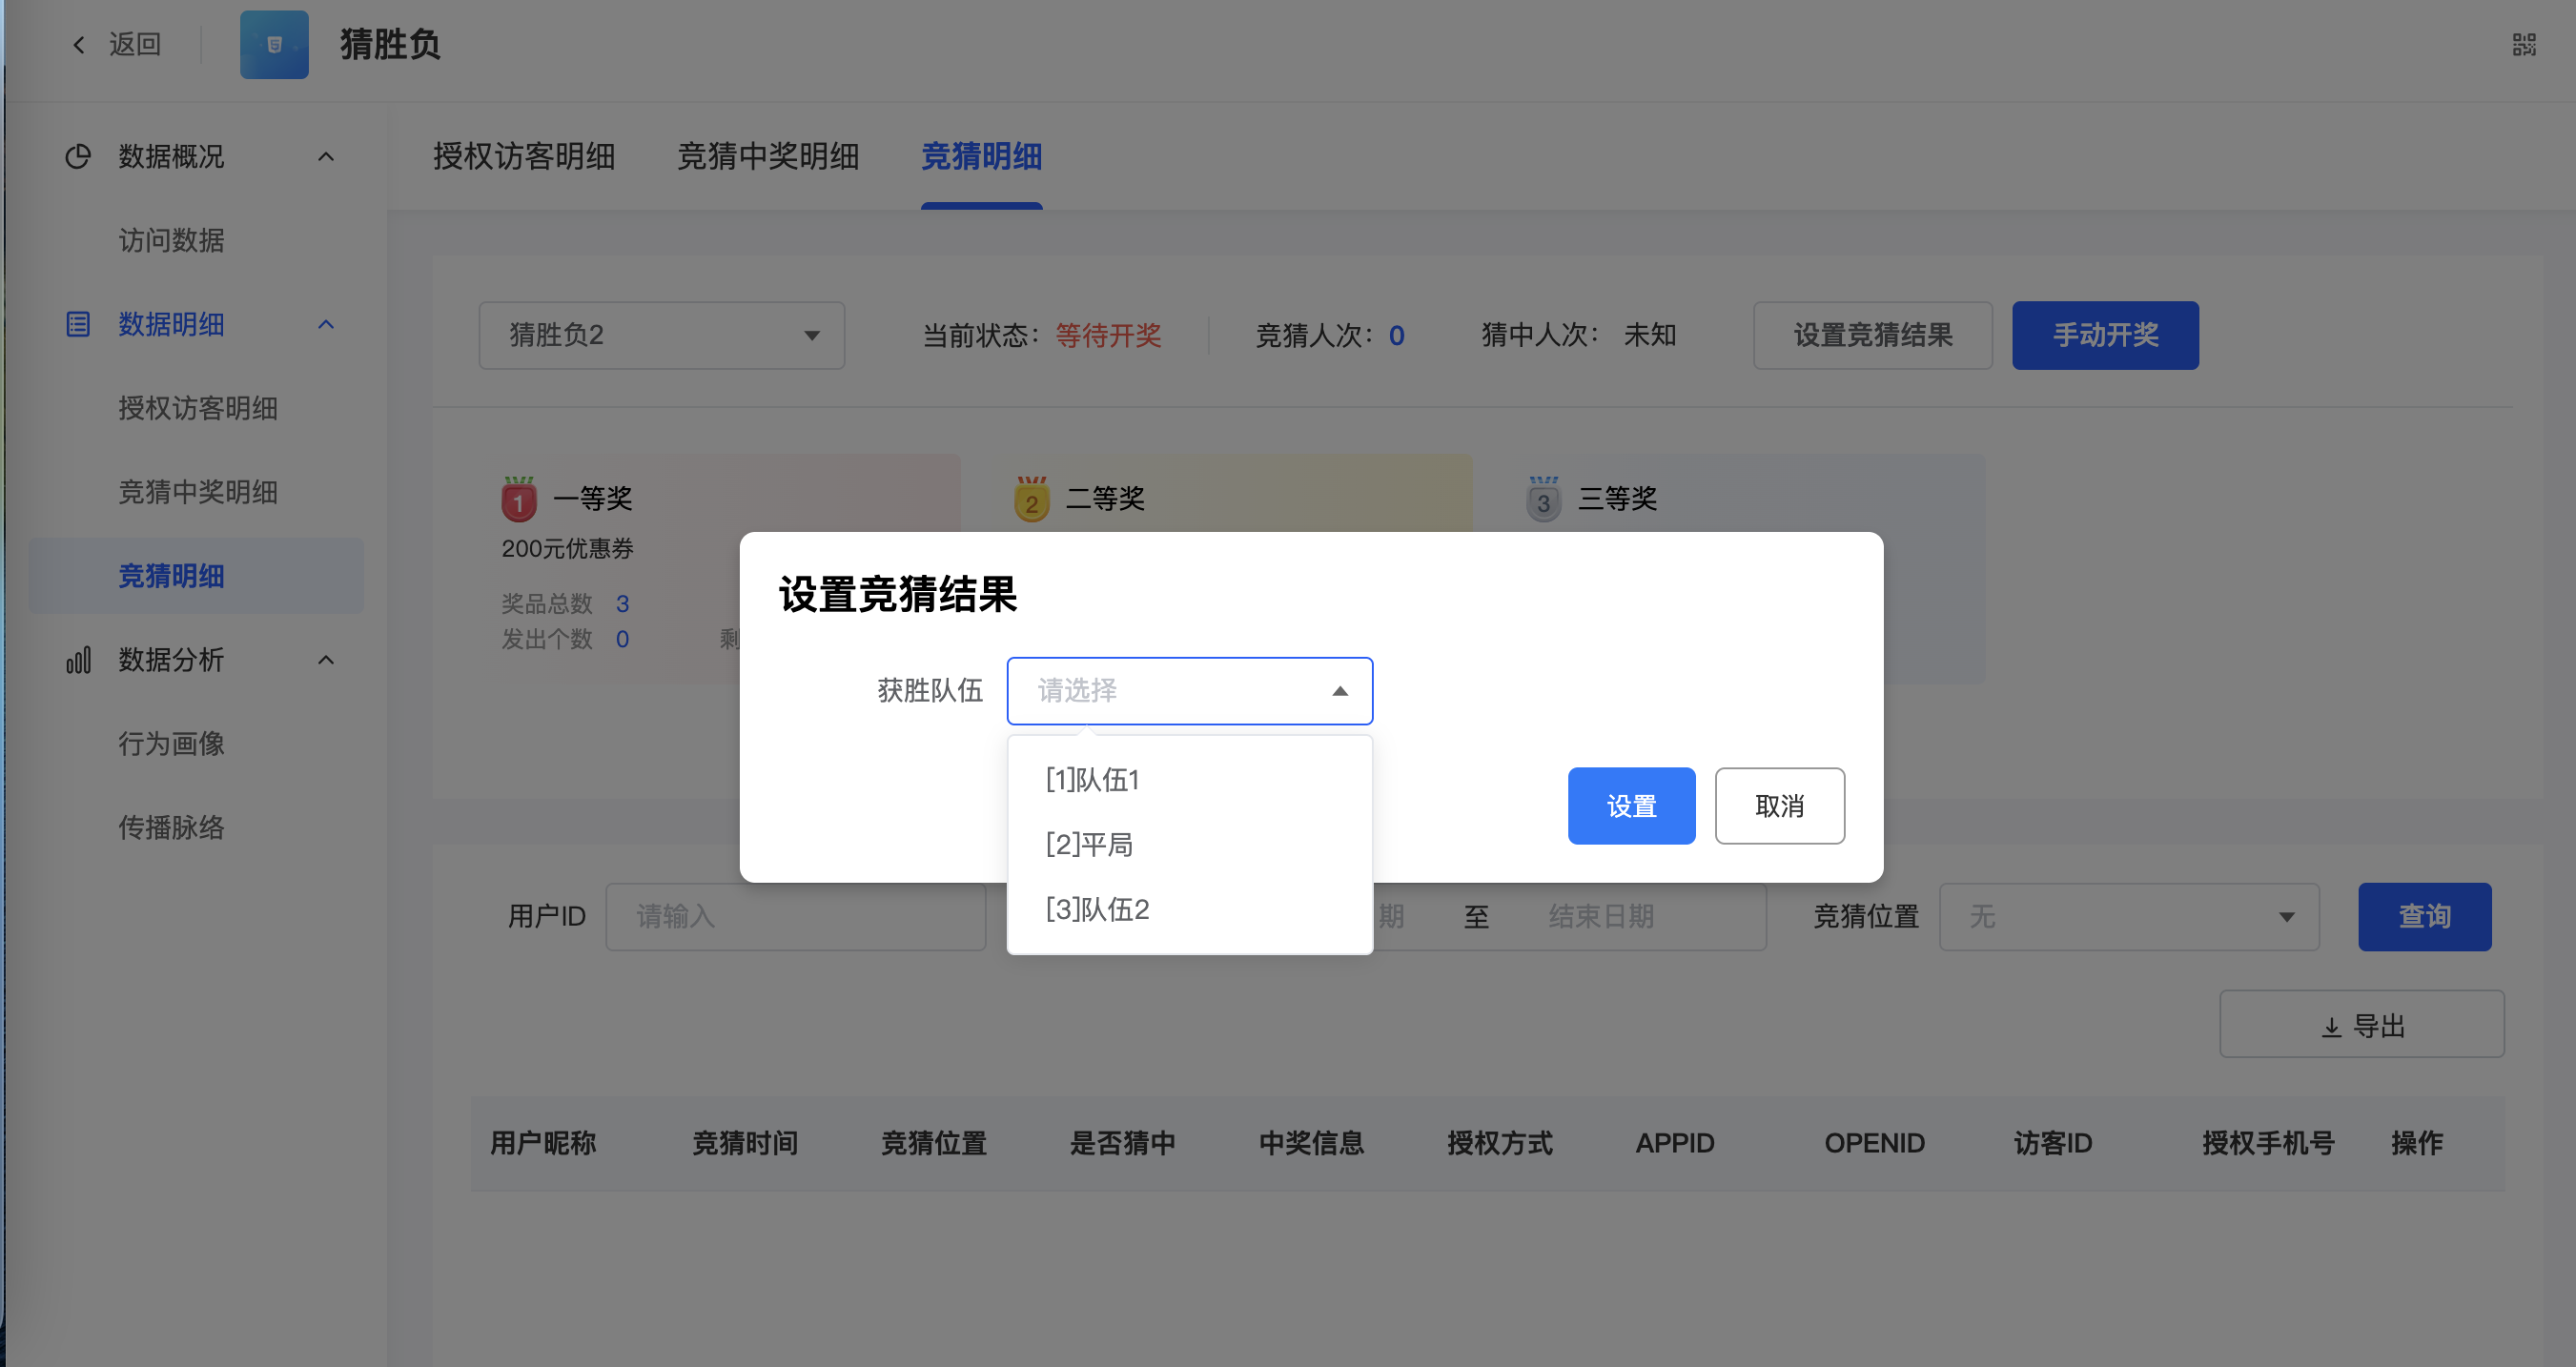Click the third prize medal icon
The height and width of the screenshot is (1367, 2576).
pyautogui.click(x=1543, y=499)
